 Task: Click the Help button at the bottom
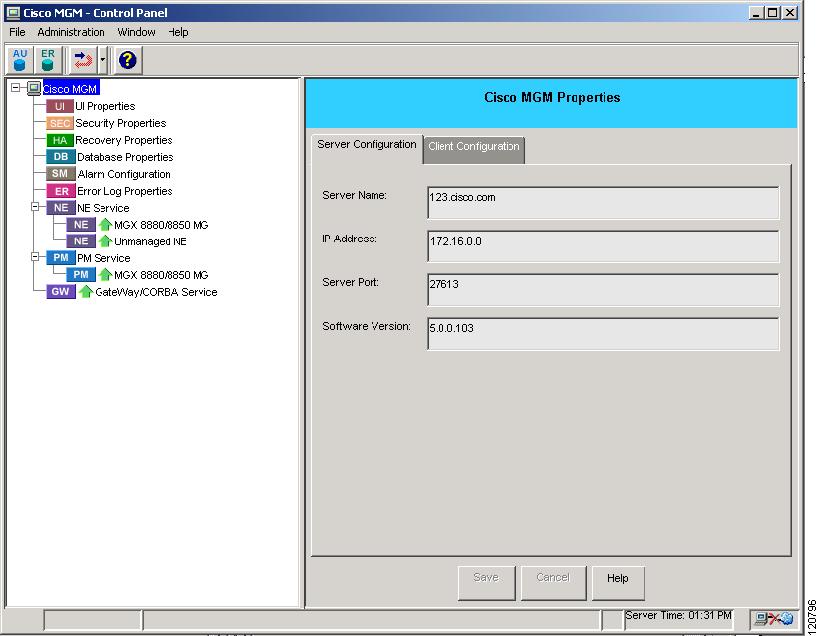pyautogui.click(x=618, y=583)
